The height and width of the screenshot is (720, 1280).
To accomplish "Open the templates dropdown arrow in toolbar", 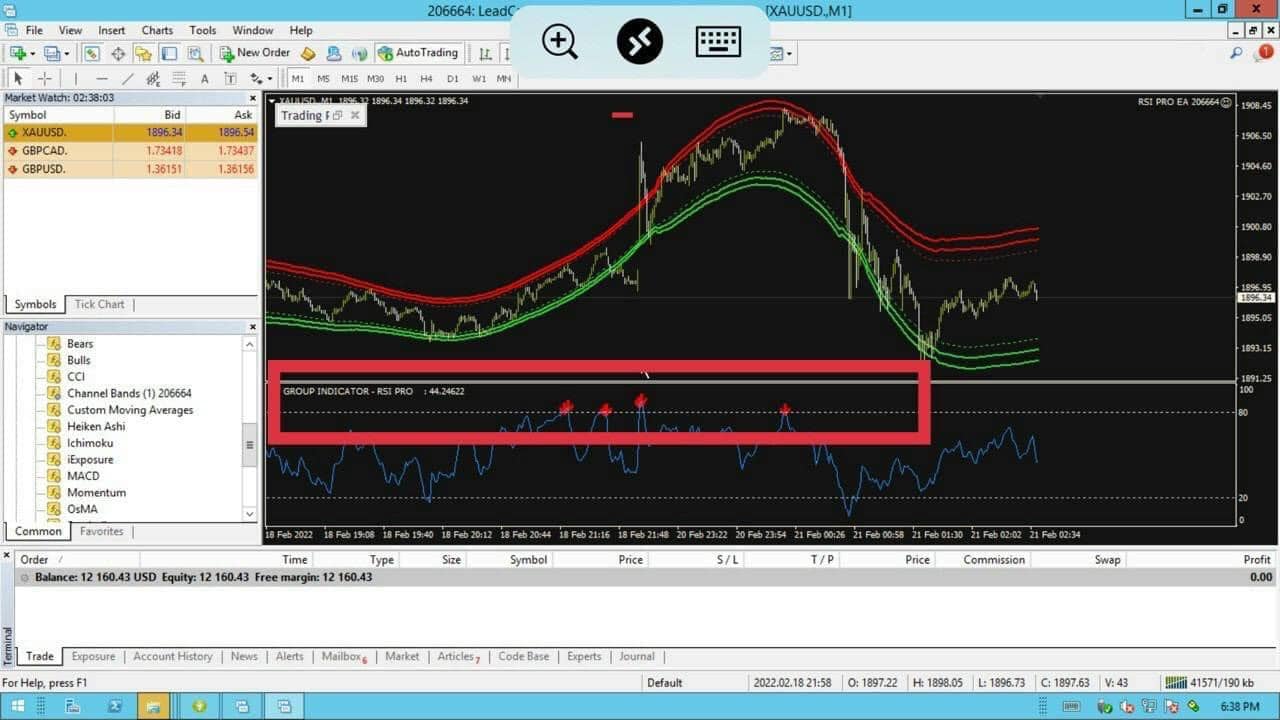I will tap(790, 54).
